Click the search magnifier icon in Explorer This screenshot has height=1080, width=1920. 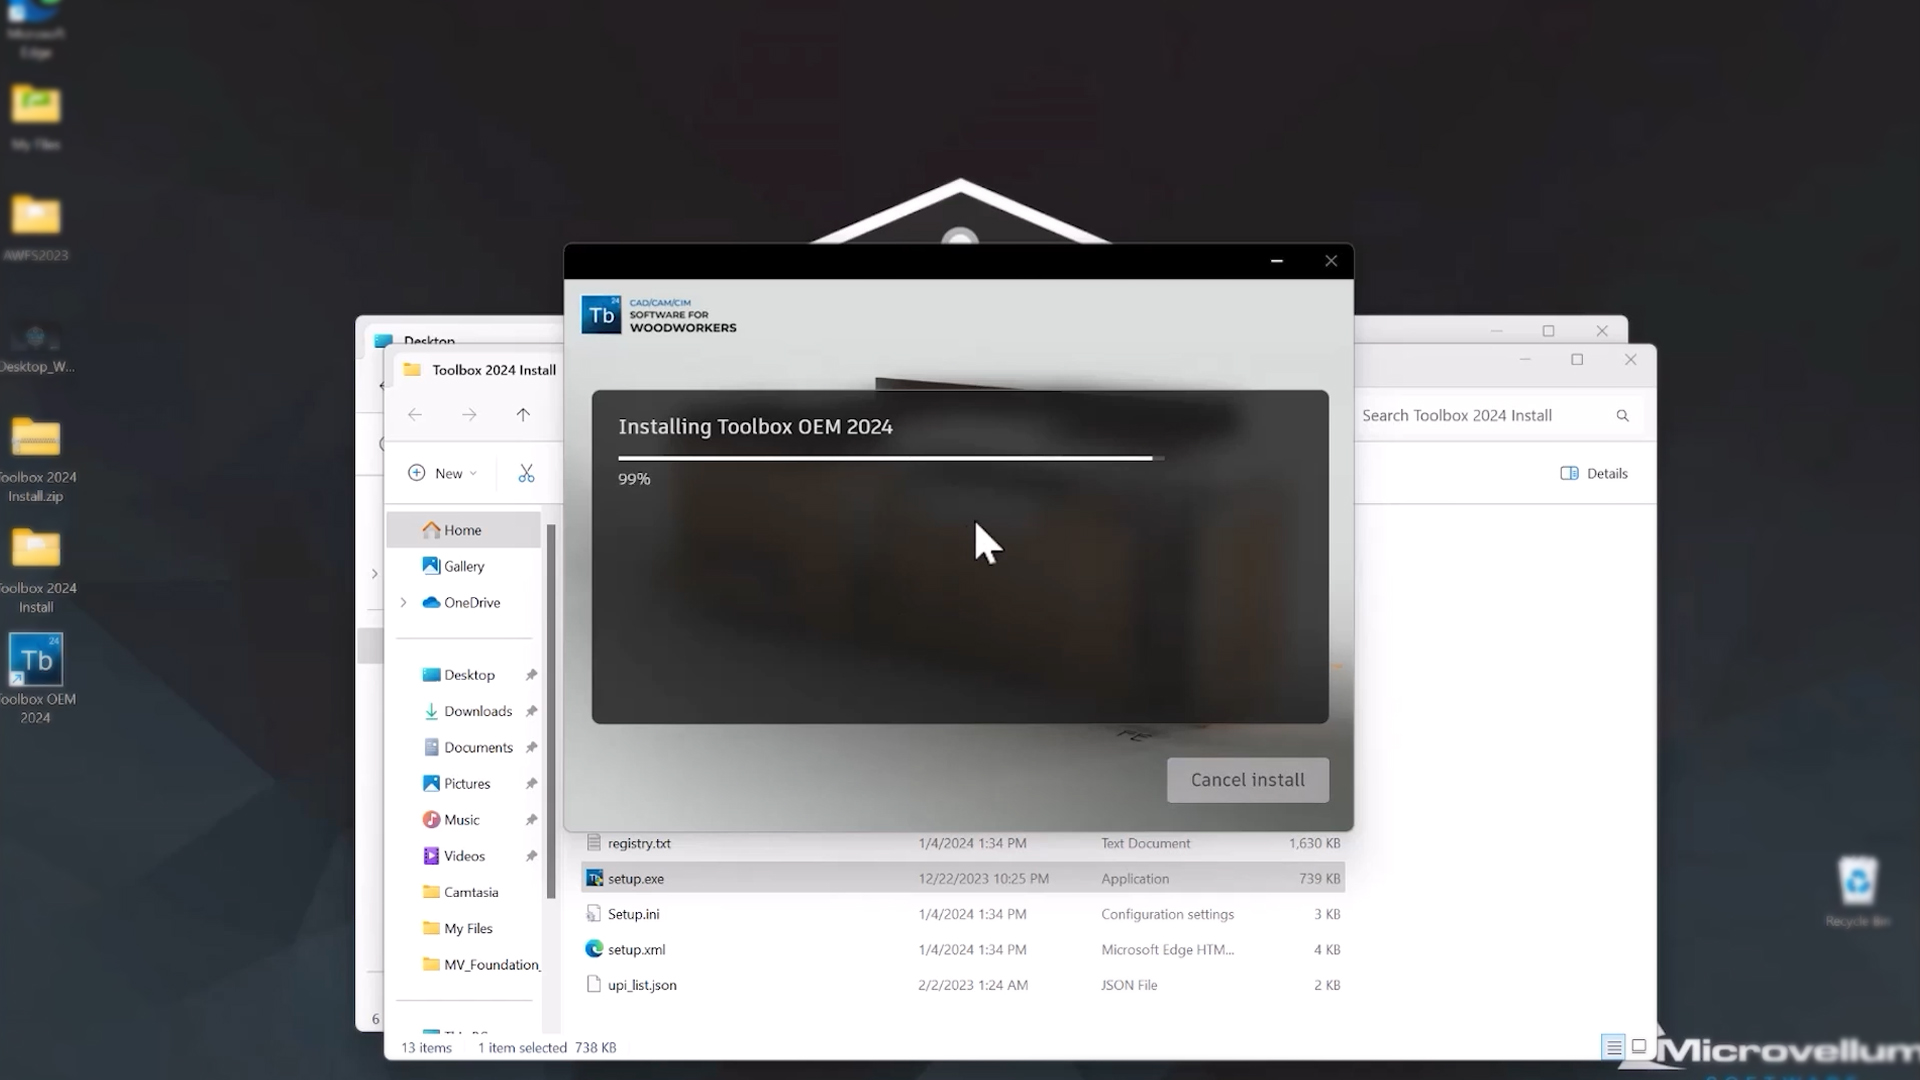[x=1622, y=416]
